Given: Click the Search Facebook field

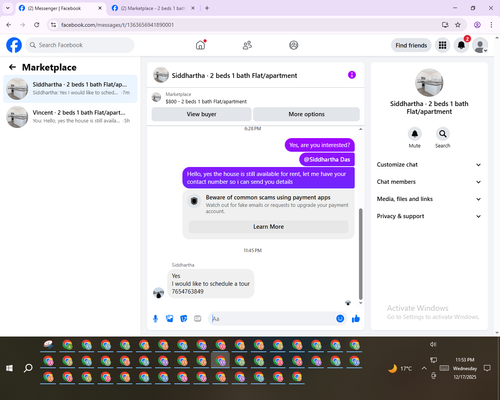Looking at the screenshot, I should coord(80,45).
